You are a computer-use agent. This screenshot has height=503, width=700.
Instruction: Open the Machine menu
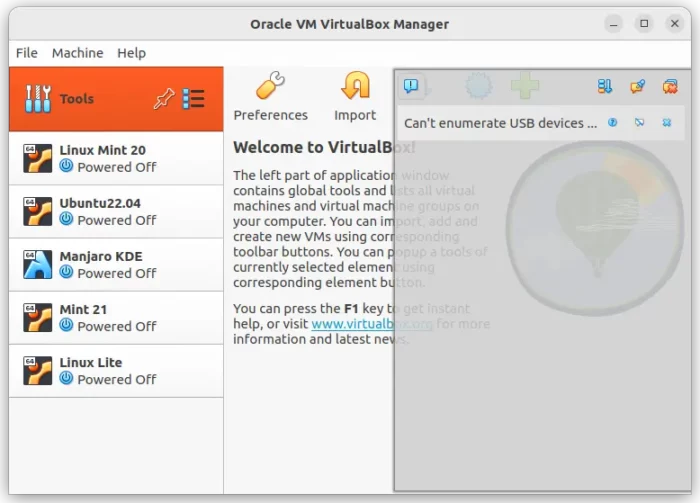[x=78, y=53]
